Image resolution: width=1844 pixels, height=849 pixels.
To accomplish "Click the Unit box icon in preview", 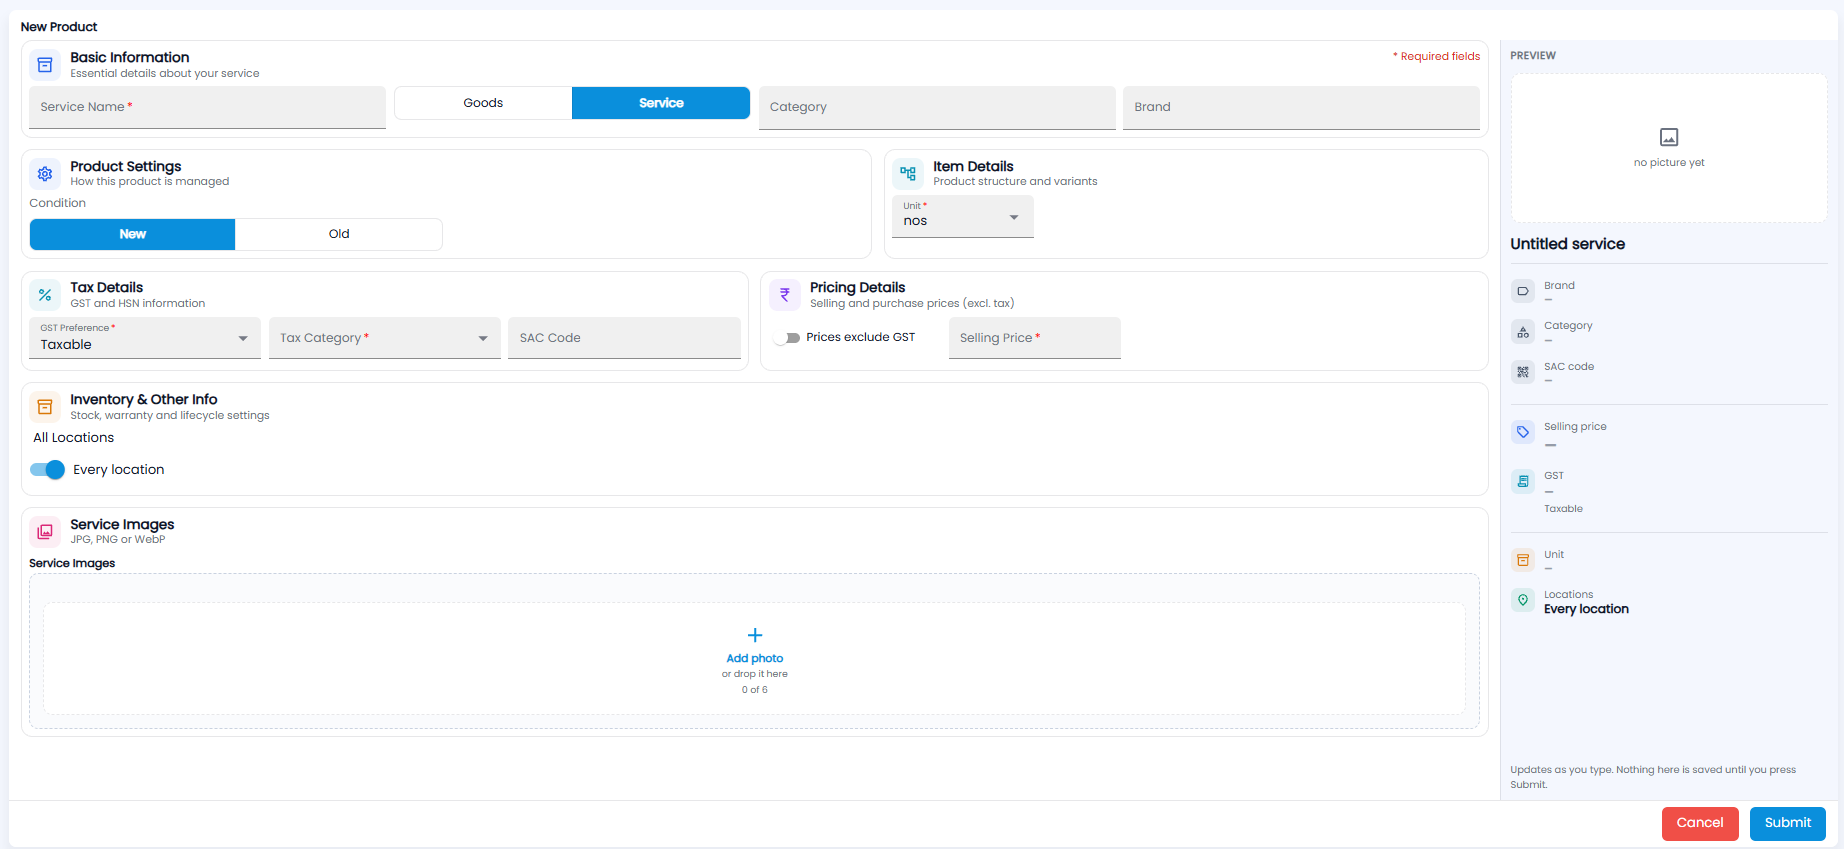I will 1523,560.
